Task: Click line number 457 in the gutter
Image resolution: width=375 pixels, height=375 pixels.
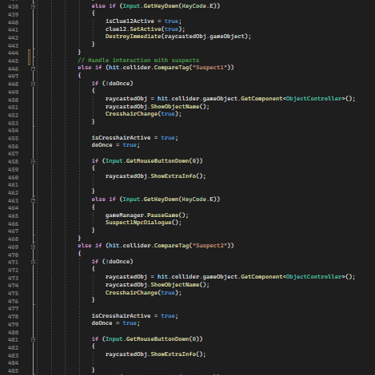Action: coord(13,154)
